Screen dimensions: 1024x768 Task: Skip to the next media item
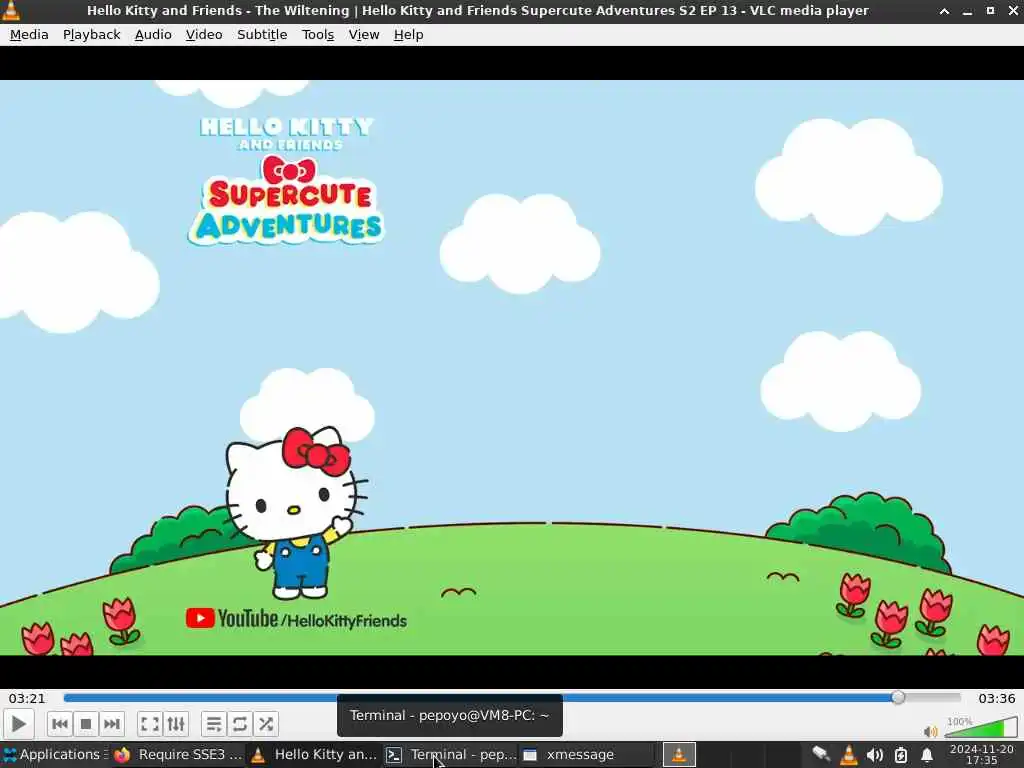pos(112,724)
